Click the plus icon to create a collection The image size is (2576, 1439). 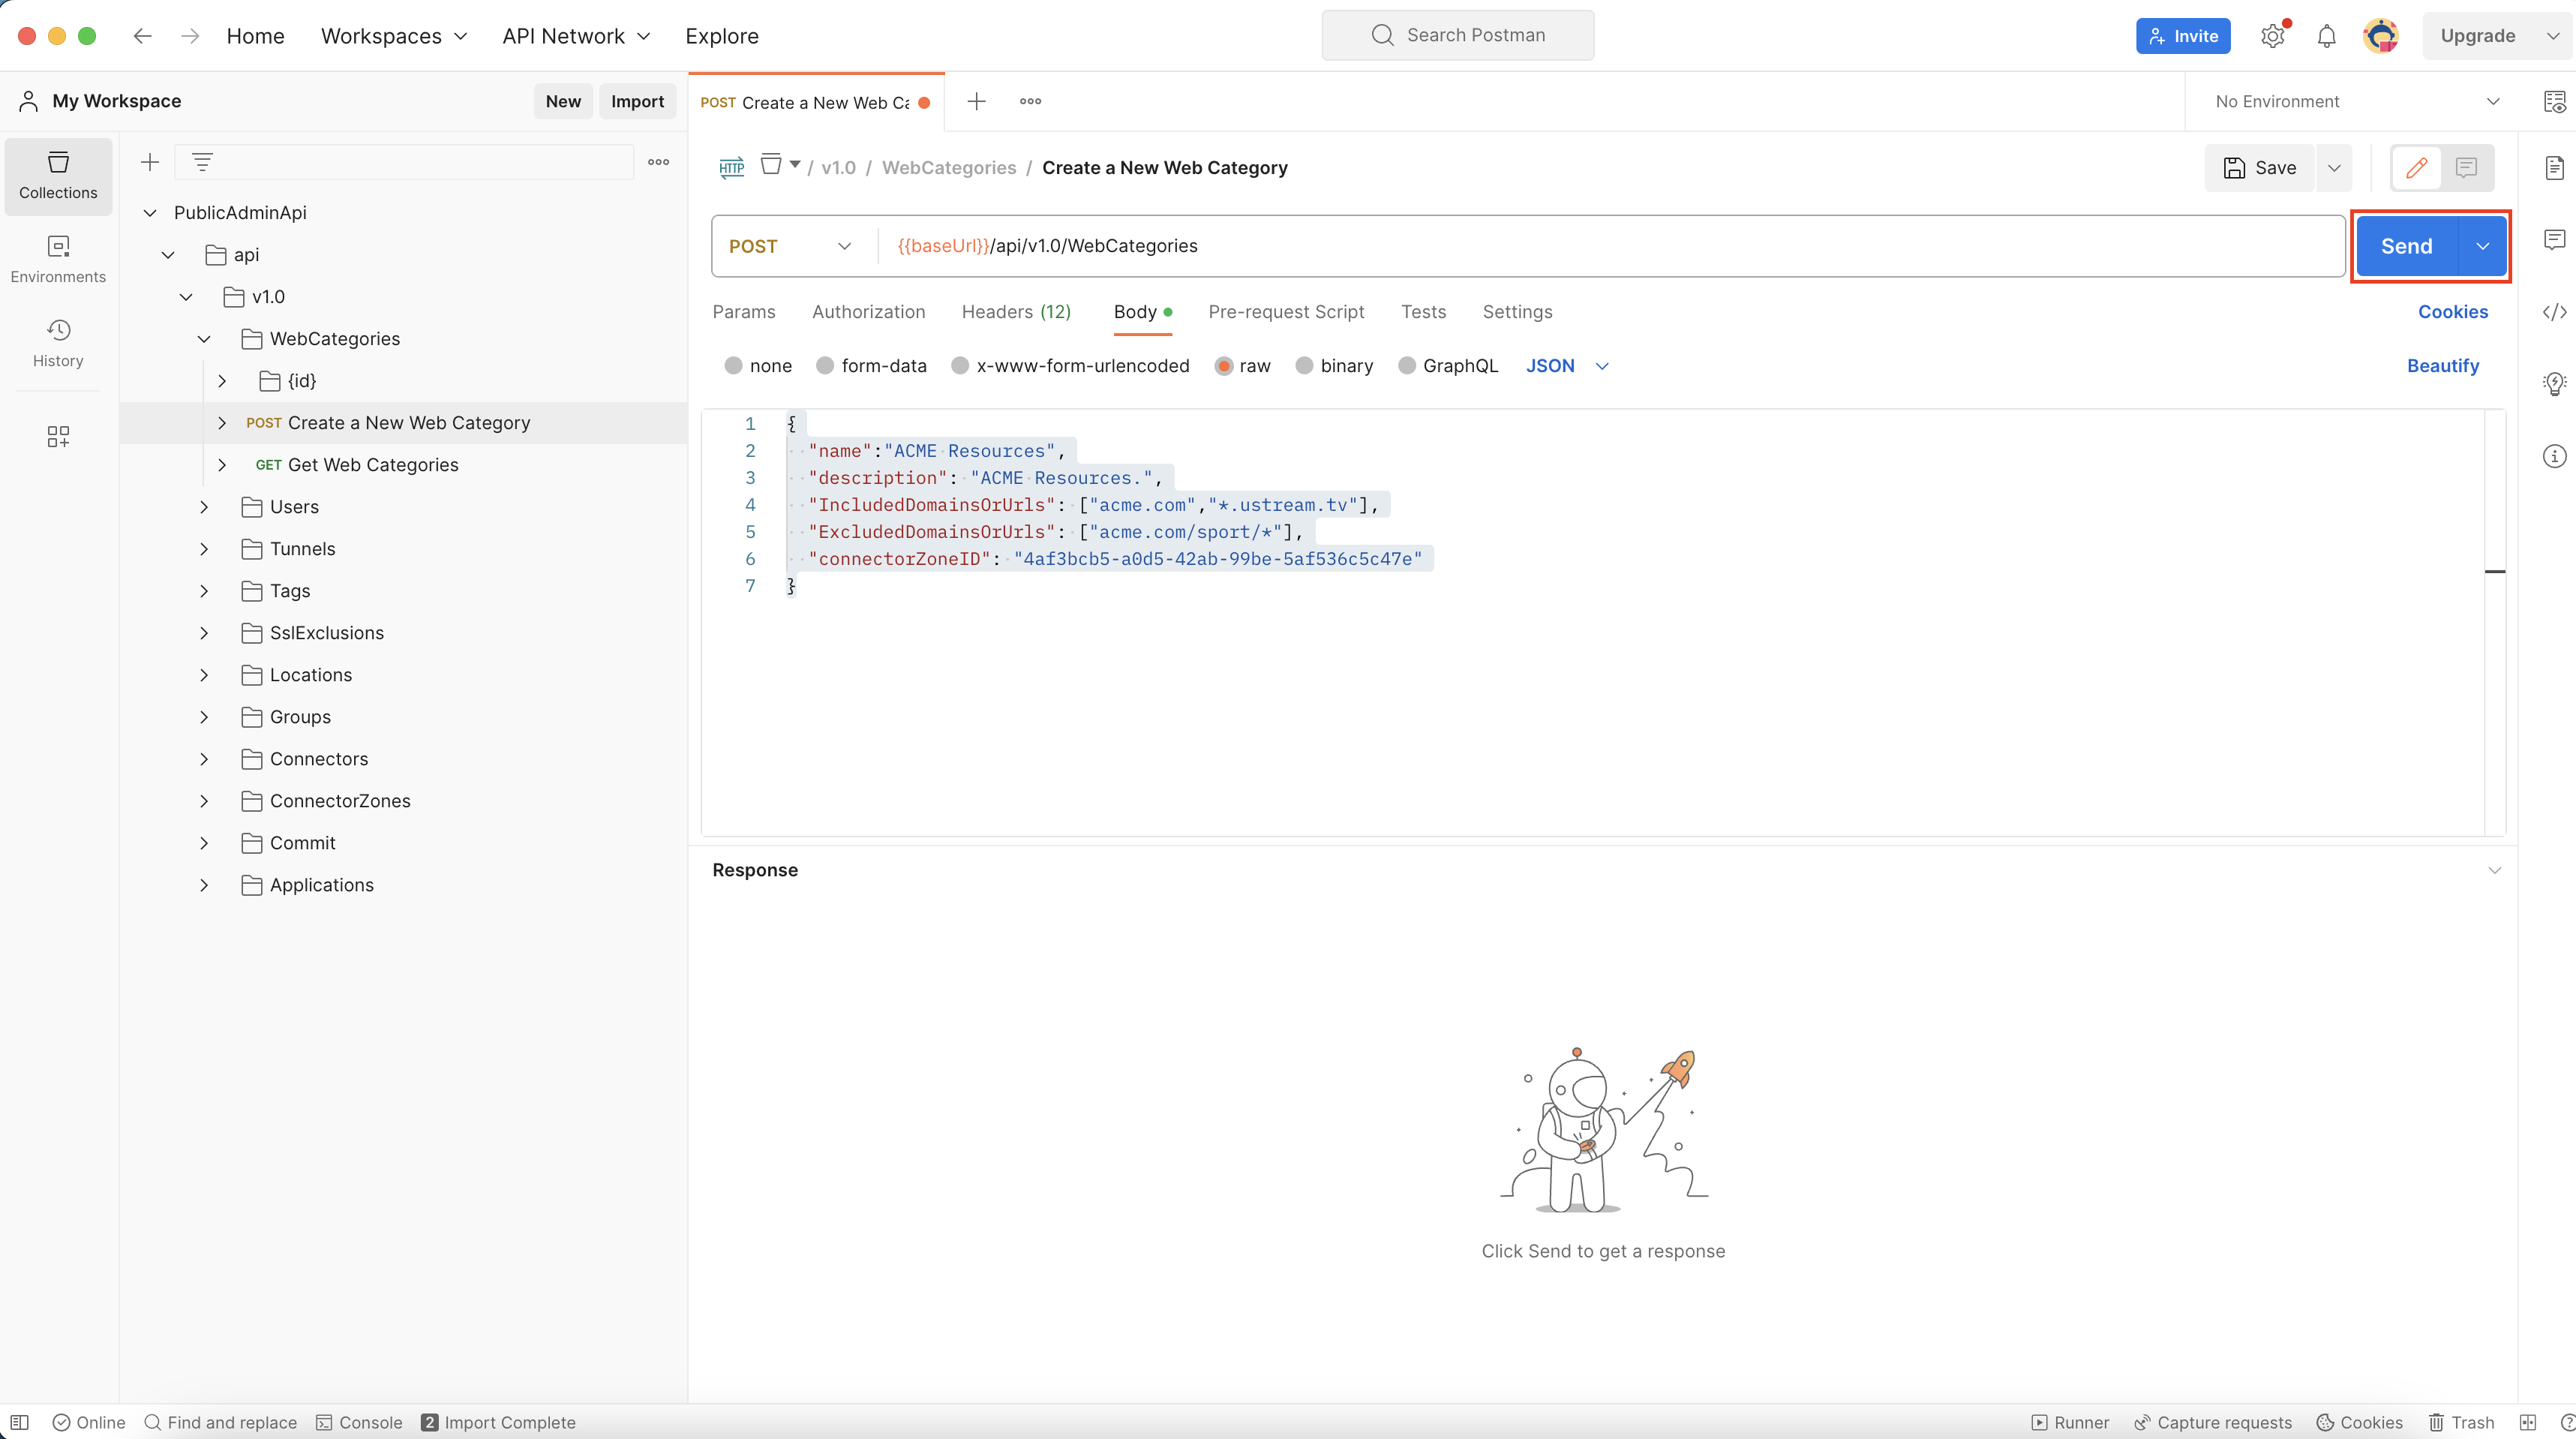(150, 162)
